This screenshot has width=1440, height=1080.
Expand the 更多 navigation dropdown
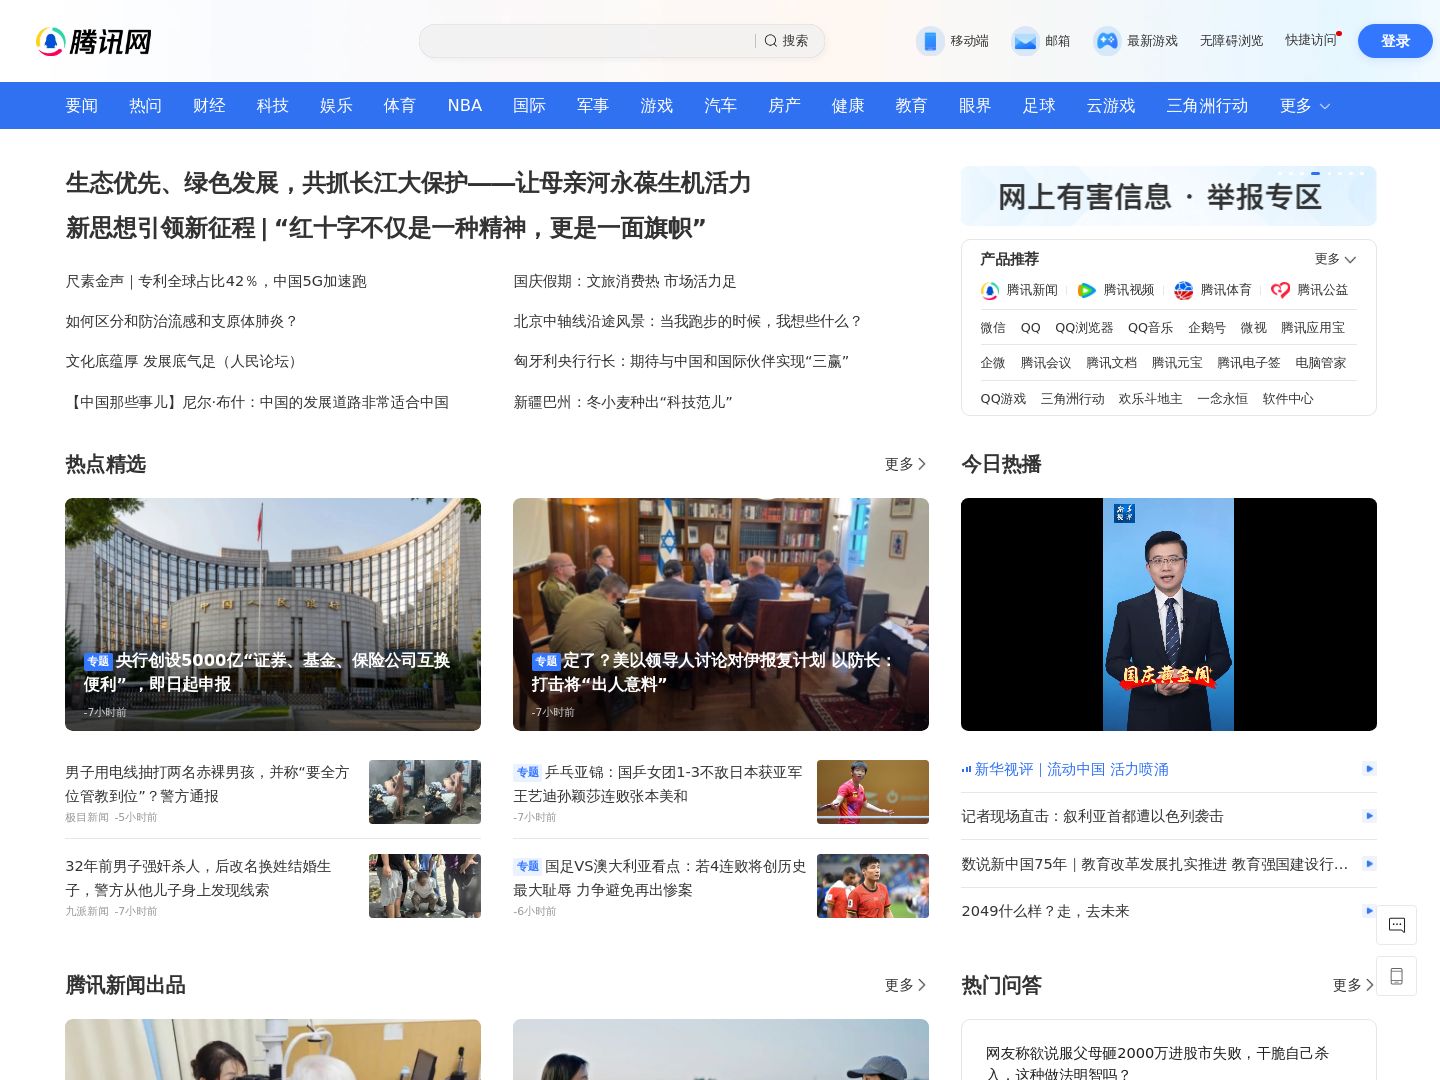pos(1305,106)
